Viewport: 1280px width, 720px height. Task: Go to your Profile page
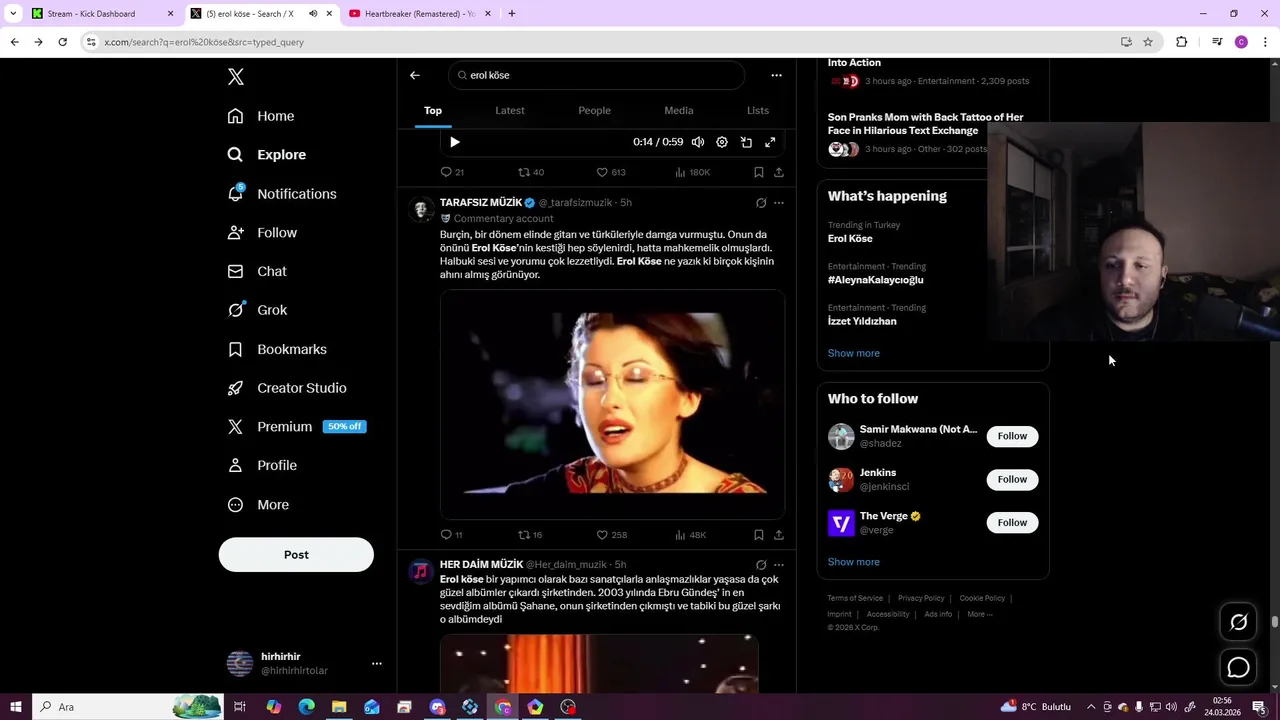pyautogui.click(x=262, y=465)
